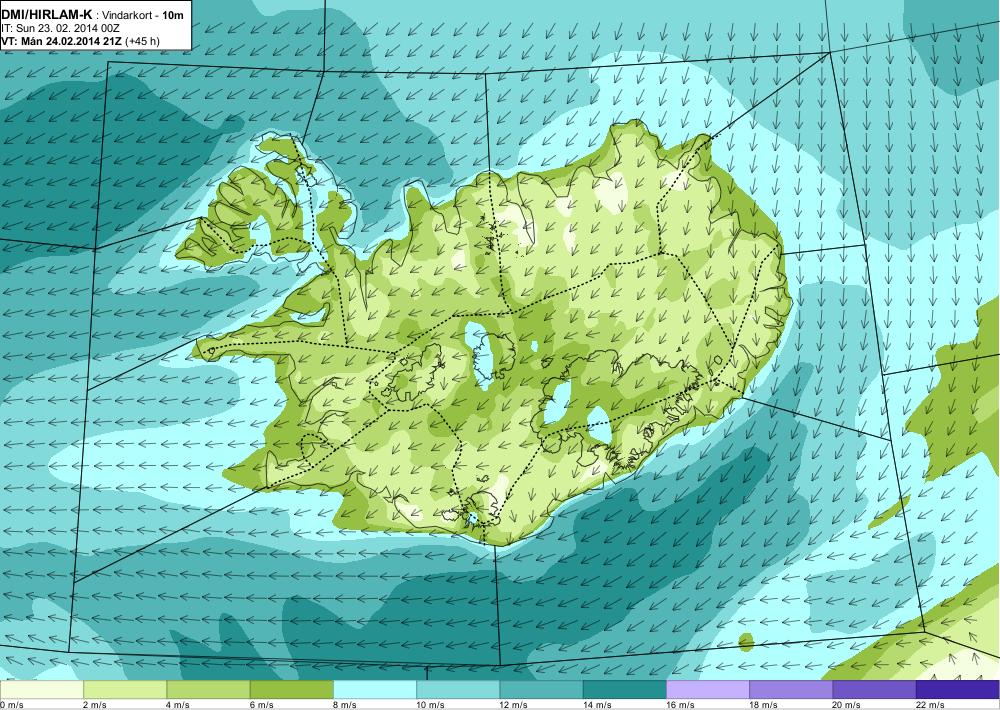Click the "10 m/s" legend label

coord(430,705)
